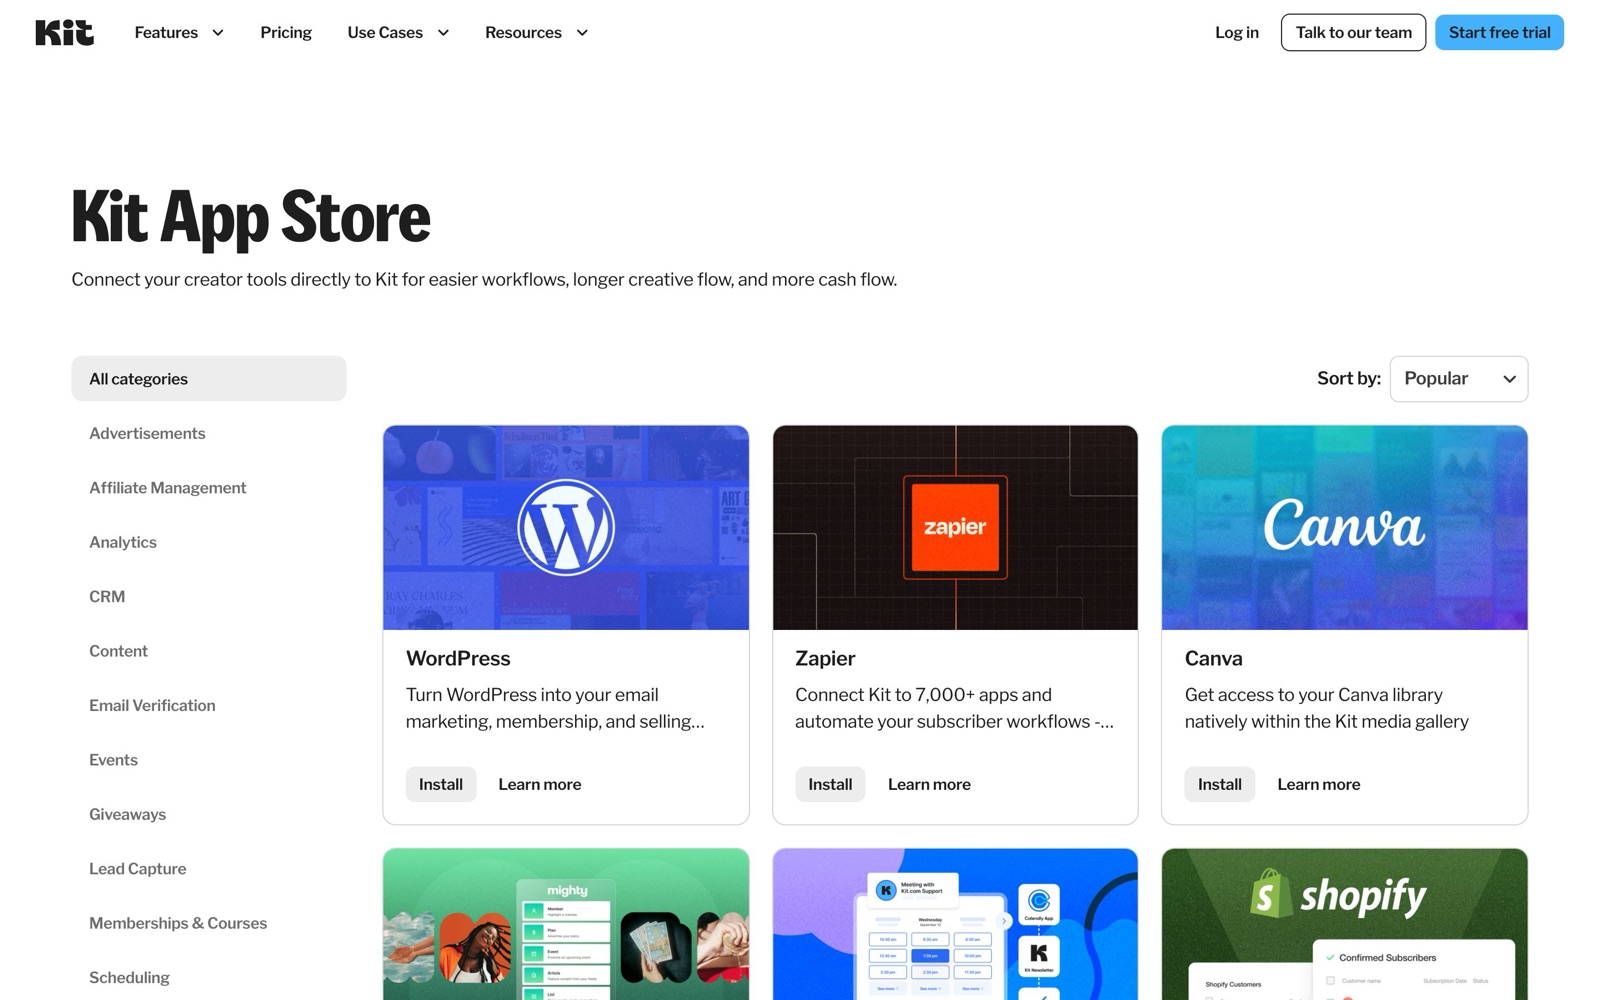The image size is (1600, 1000).
Task: Select All categories filter
Action: click(x=209, y=379)
